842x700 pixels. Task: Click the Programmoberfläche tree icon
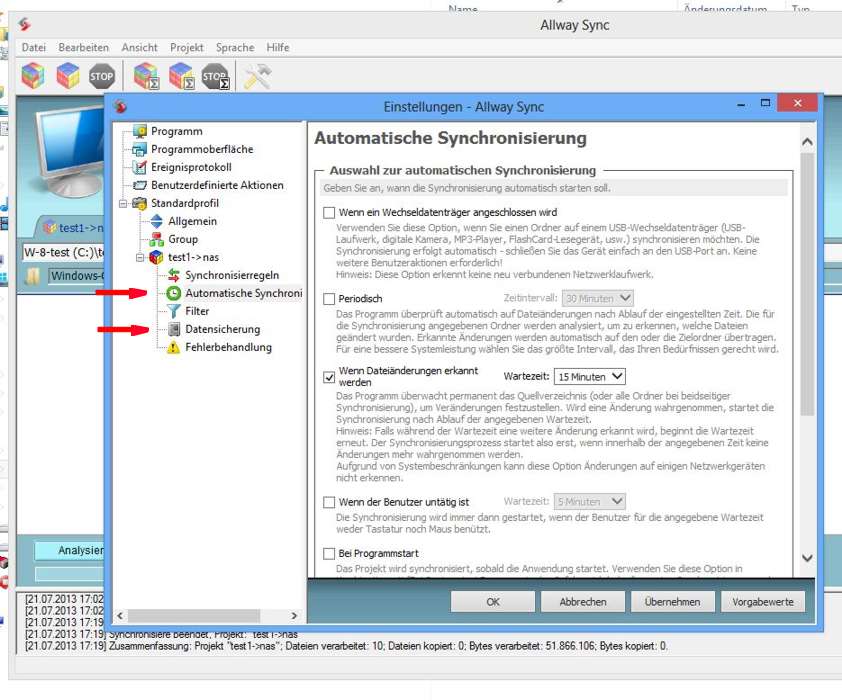click(140, 149)
